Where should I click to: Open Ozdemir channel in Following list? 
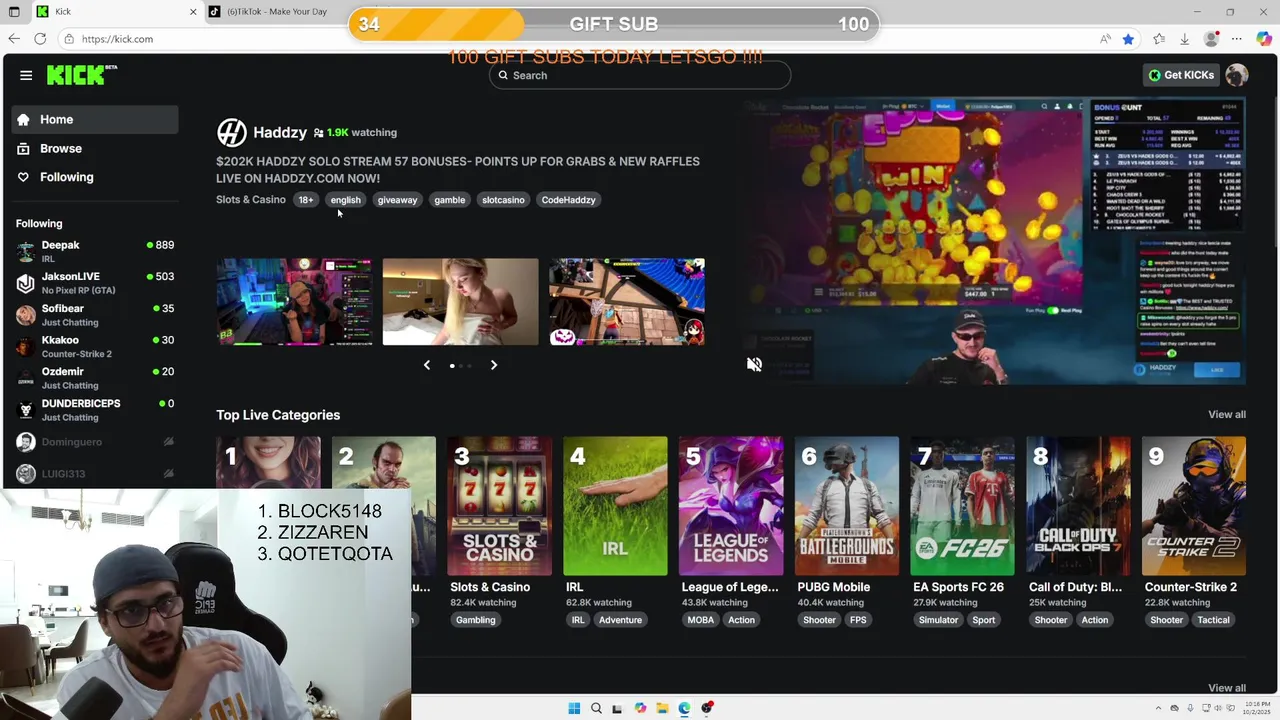click(95, 378)
